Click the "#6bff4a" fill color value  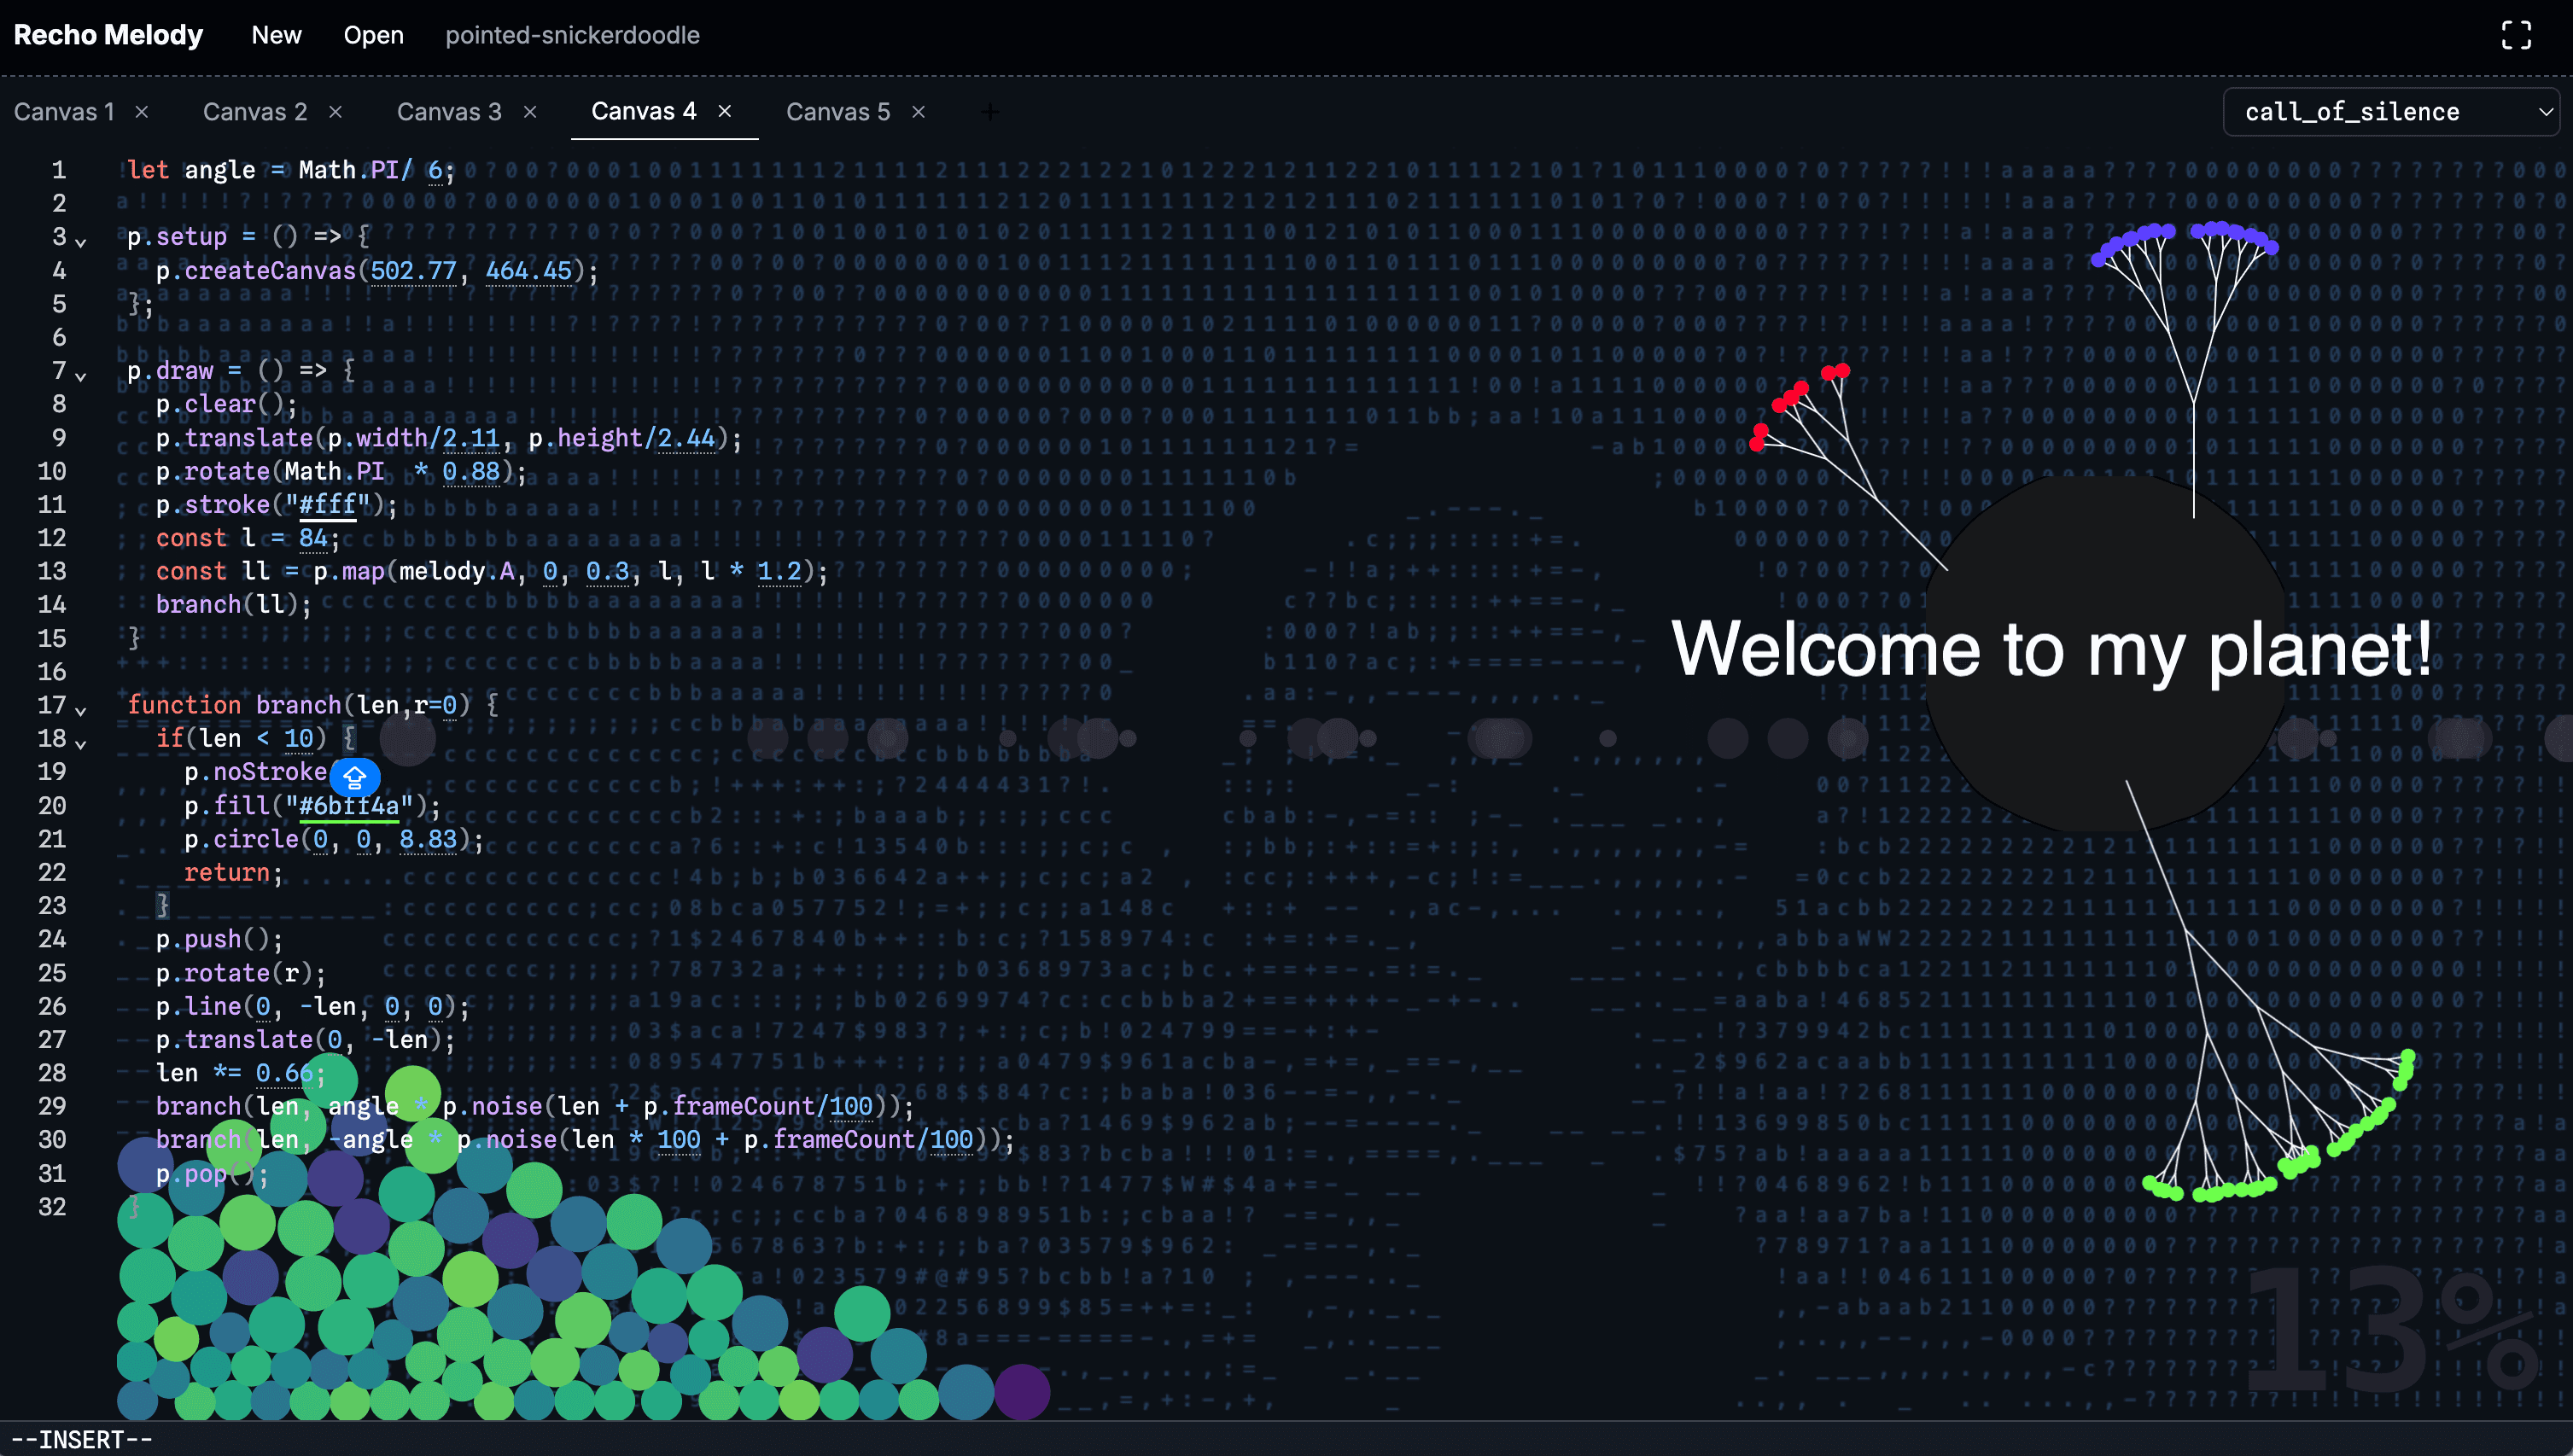click(x=349, y=806)
